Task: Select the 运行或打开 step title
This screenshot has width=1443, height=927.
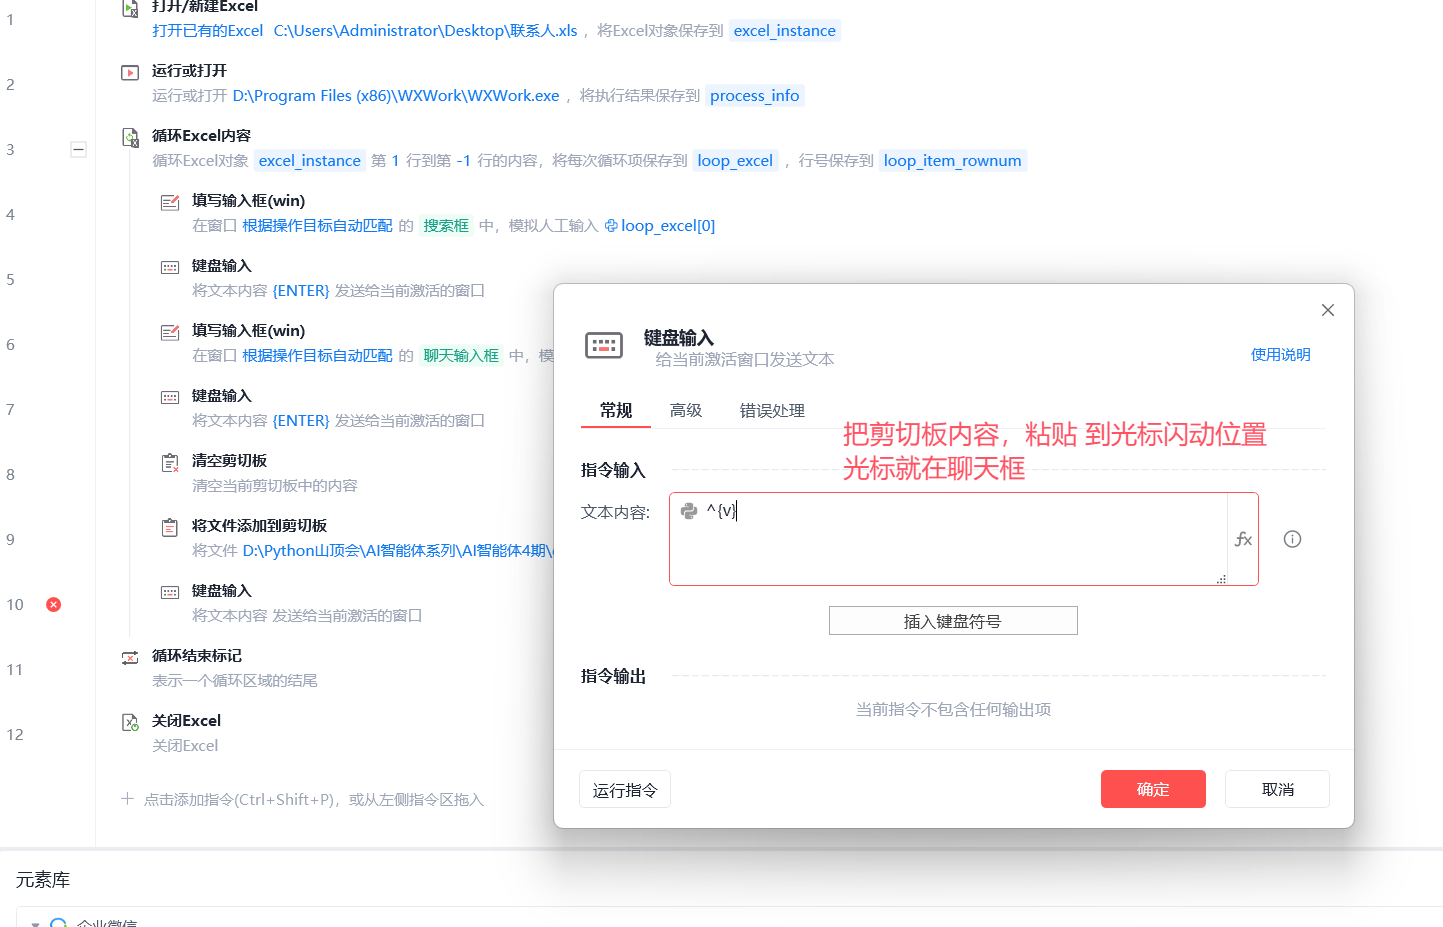Action: click(189, 70)
